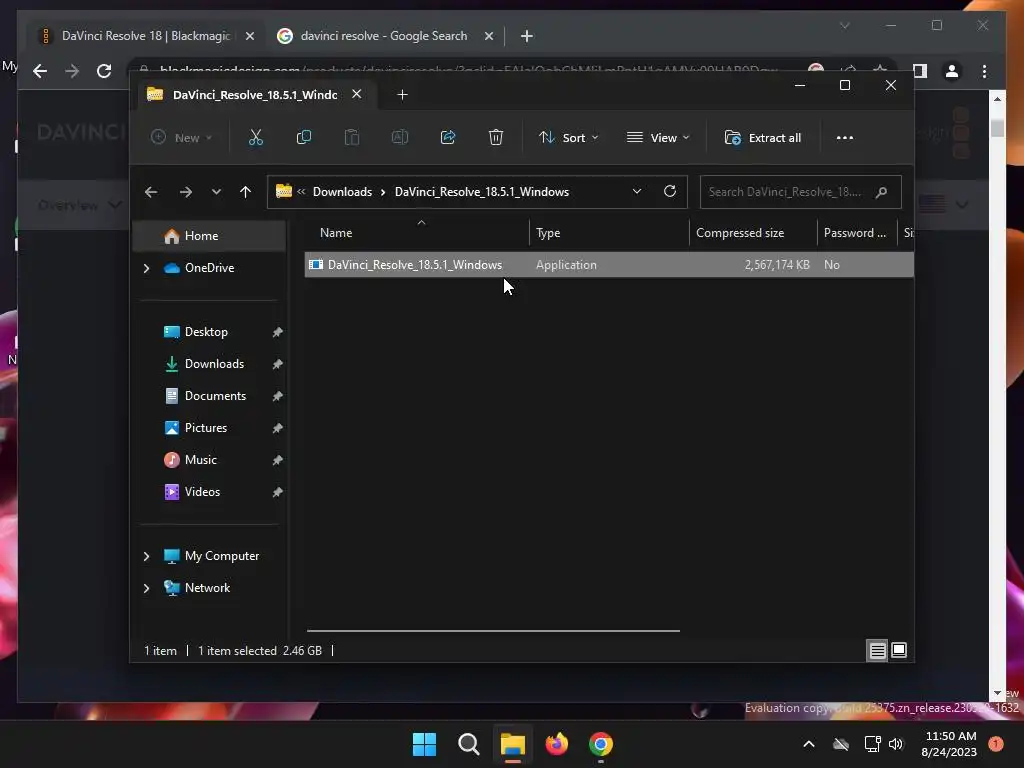Select the DaVinci_Resolve_18.5.1_Windows application file

609,265
